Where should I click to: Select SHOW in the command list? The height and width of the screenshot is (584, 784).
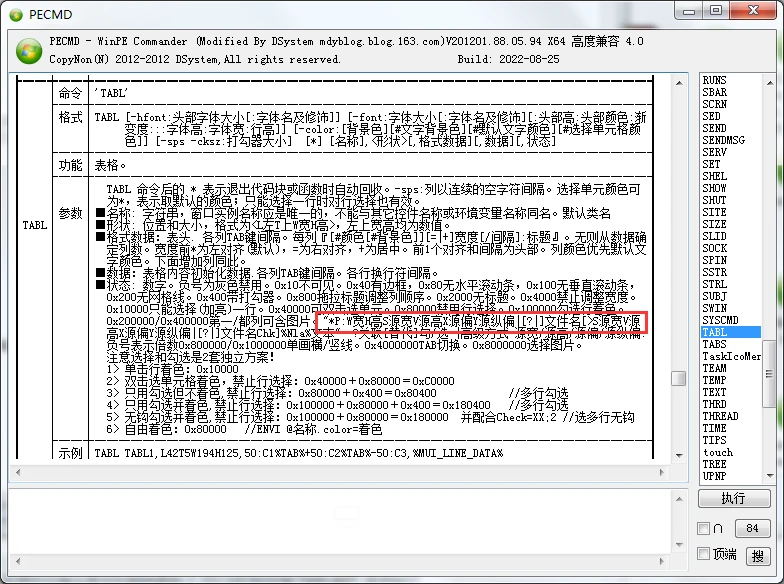pos(714,188)
